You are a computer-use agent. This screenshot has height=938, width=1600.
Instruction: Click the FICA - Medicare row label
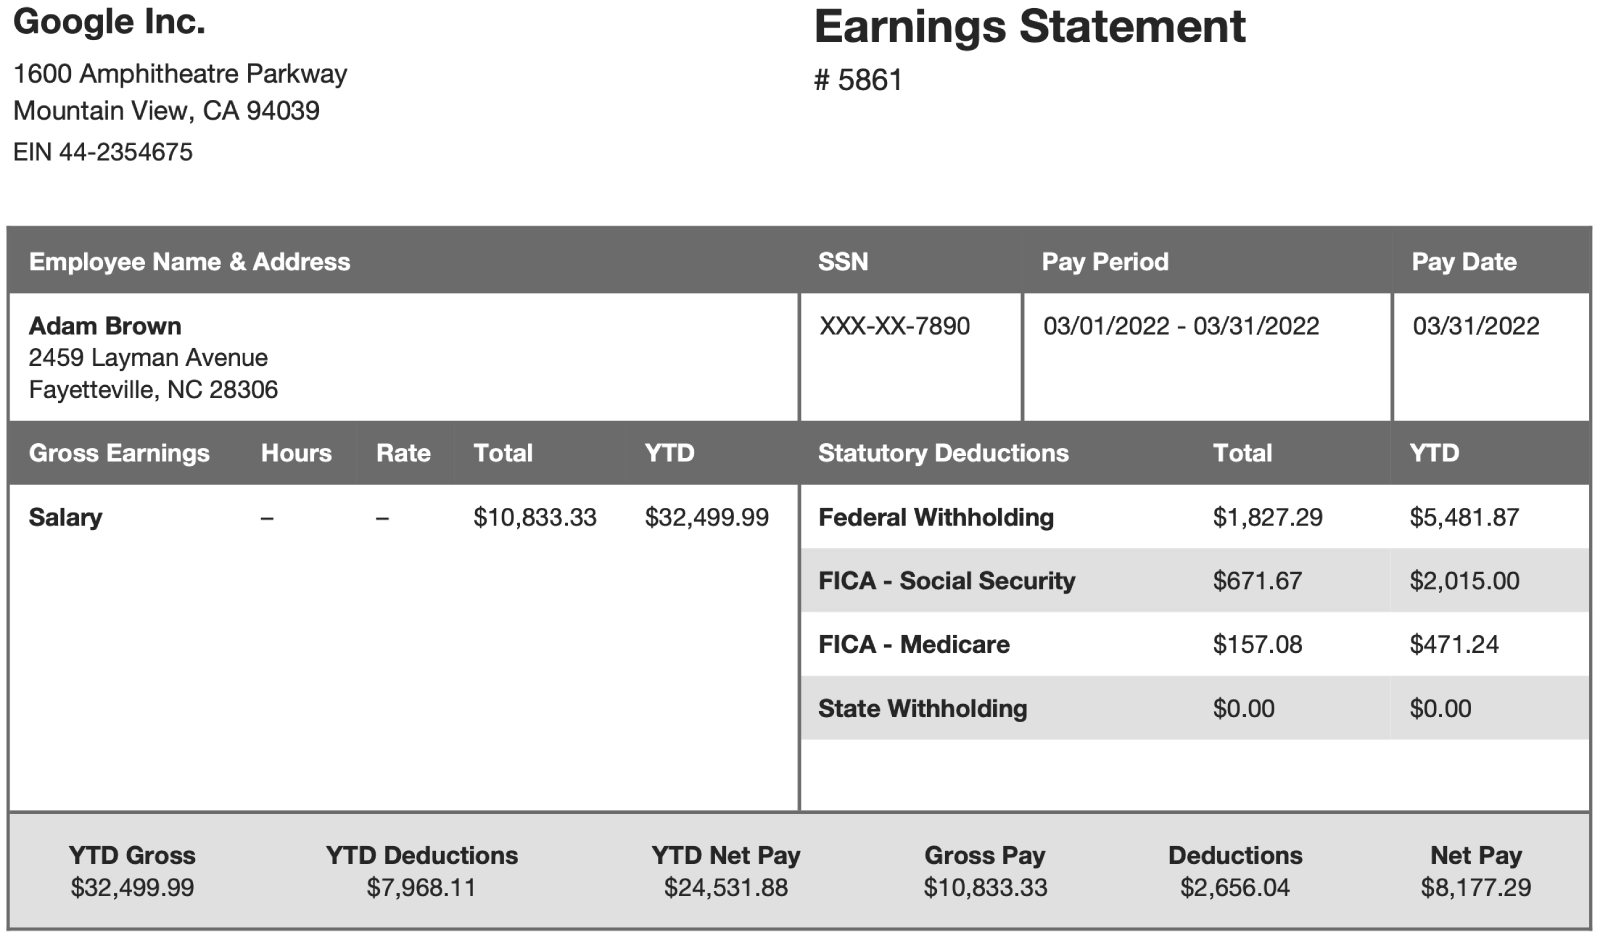point(913,644)
